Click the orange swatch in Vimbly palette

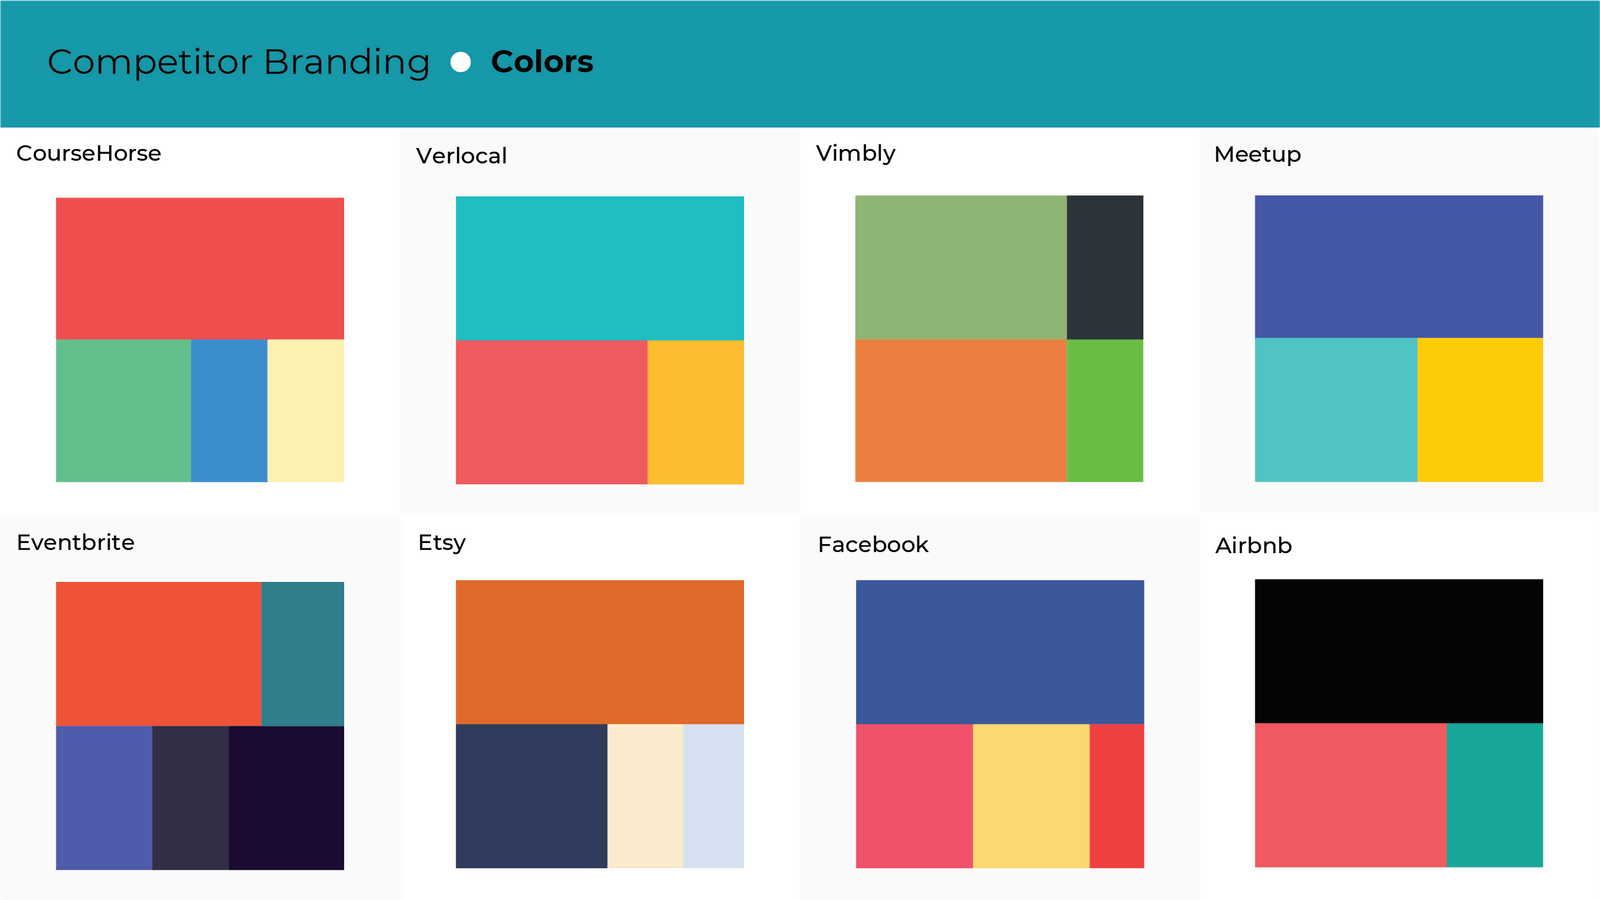[960, 410]
